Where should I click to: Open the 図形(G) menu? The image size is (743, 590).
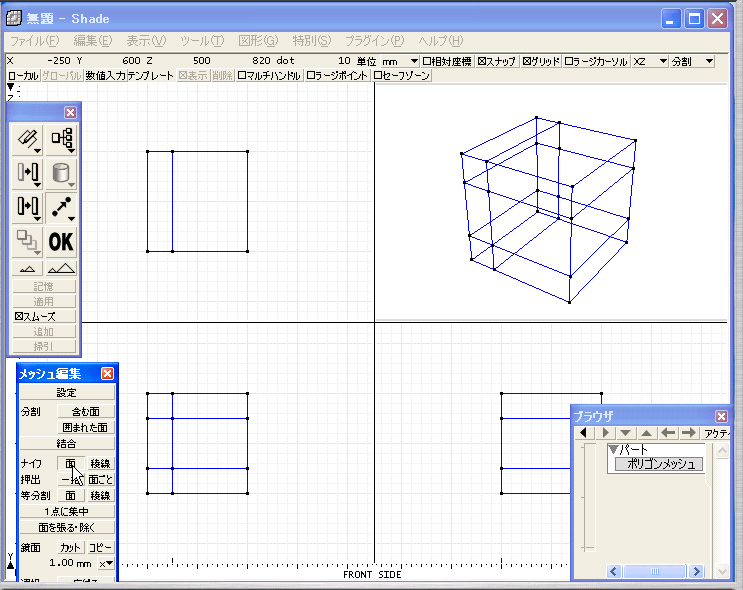(x=258, y=41)
